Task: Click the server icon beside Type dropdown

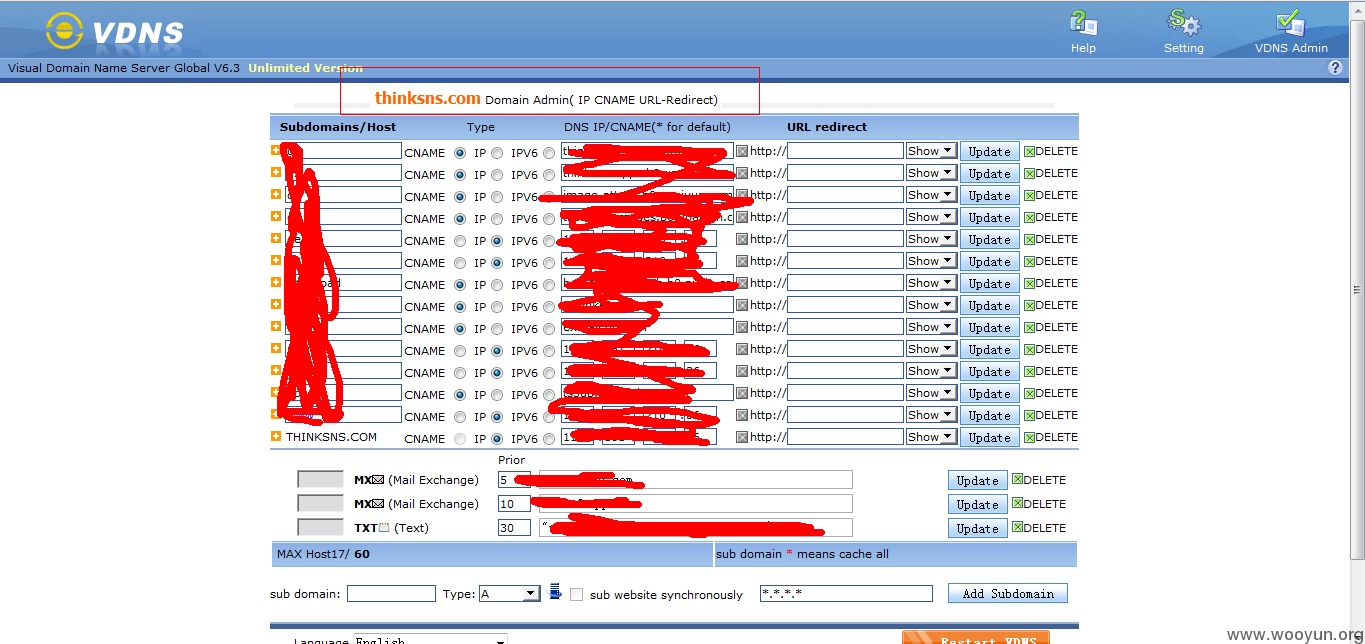Action: (x=556, y=592)
